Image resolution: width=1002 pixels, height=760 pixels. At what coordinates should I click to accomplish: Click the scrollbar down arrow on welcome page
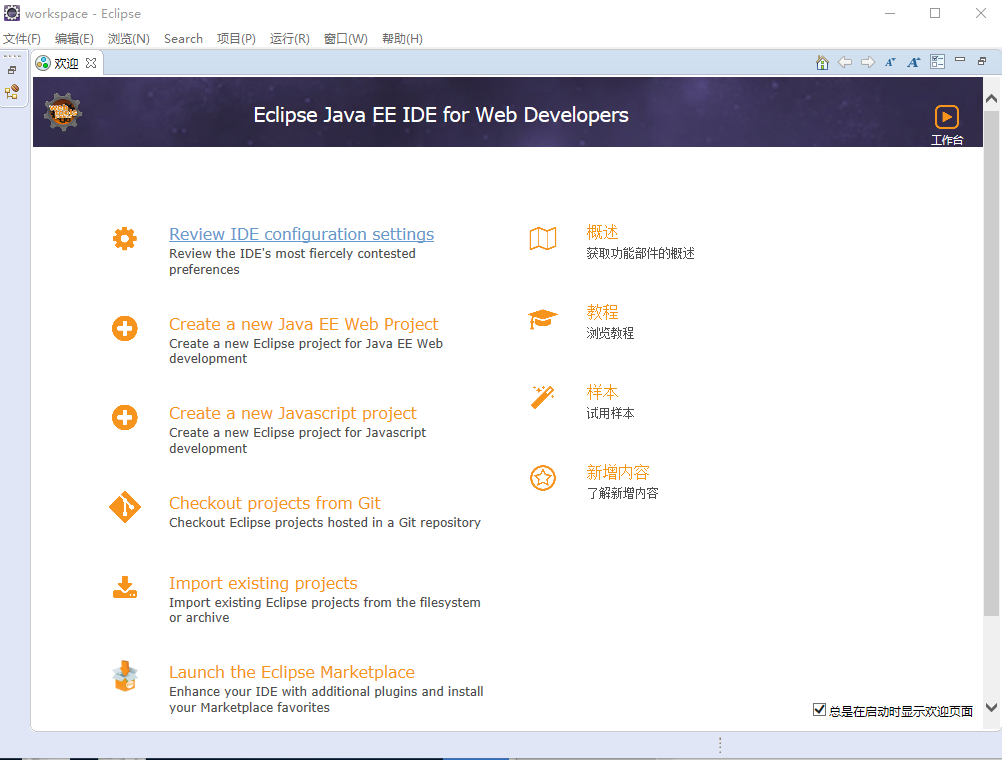[x=991, y=707]
